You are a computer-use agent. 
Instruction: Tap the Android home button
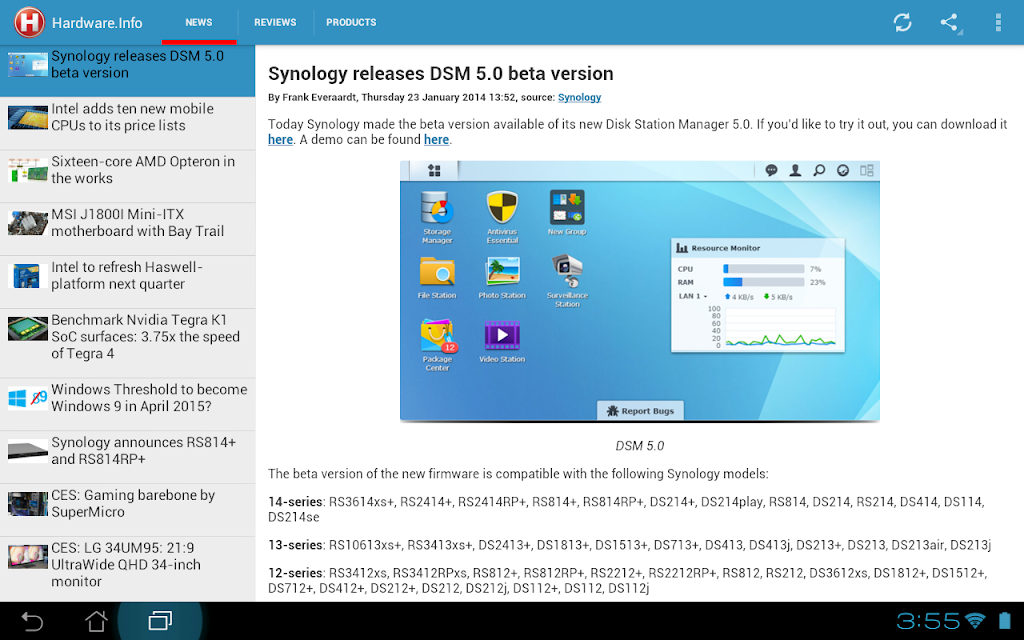coord(96,621)
